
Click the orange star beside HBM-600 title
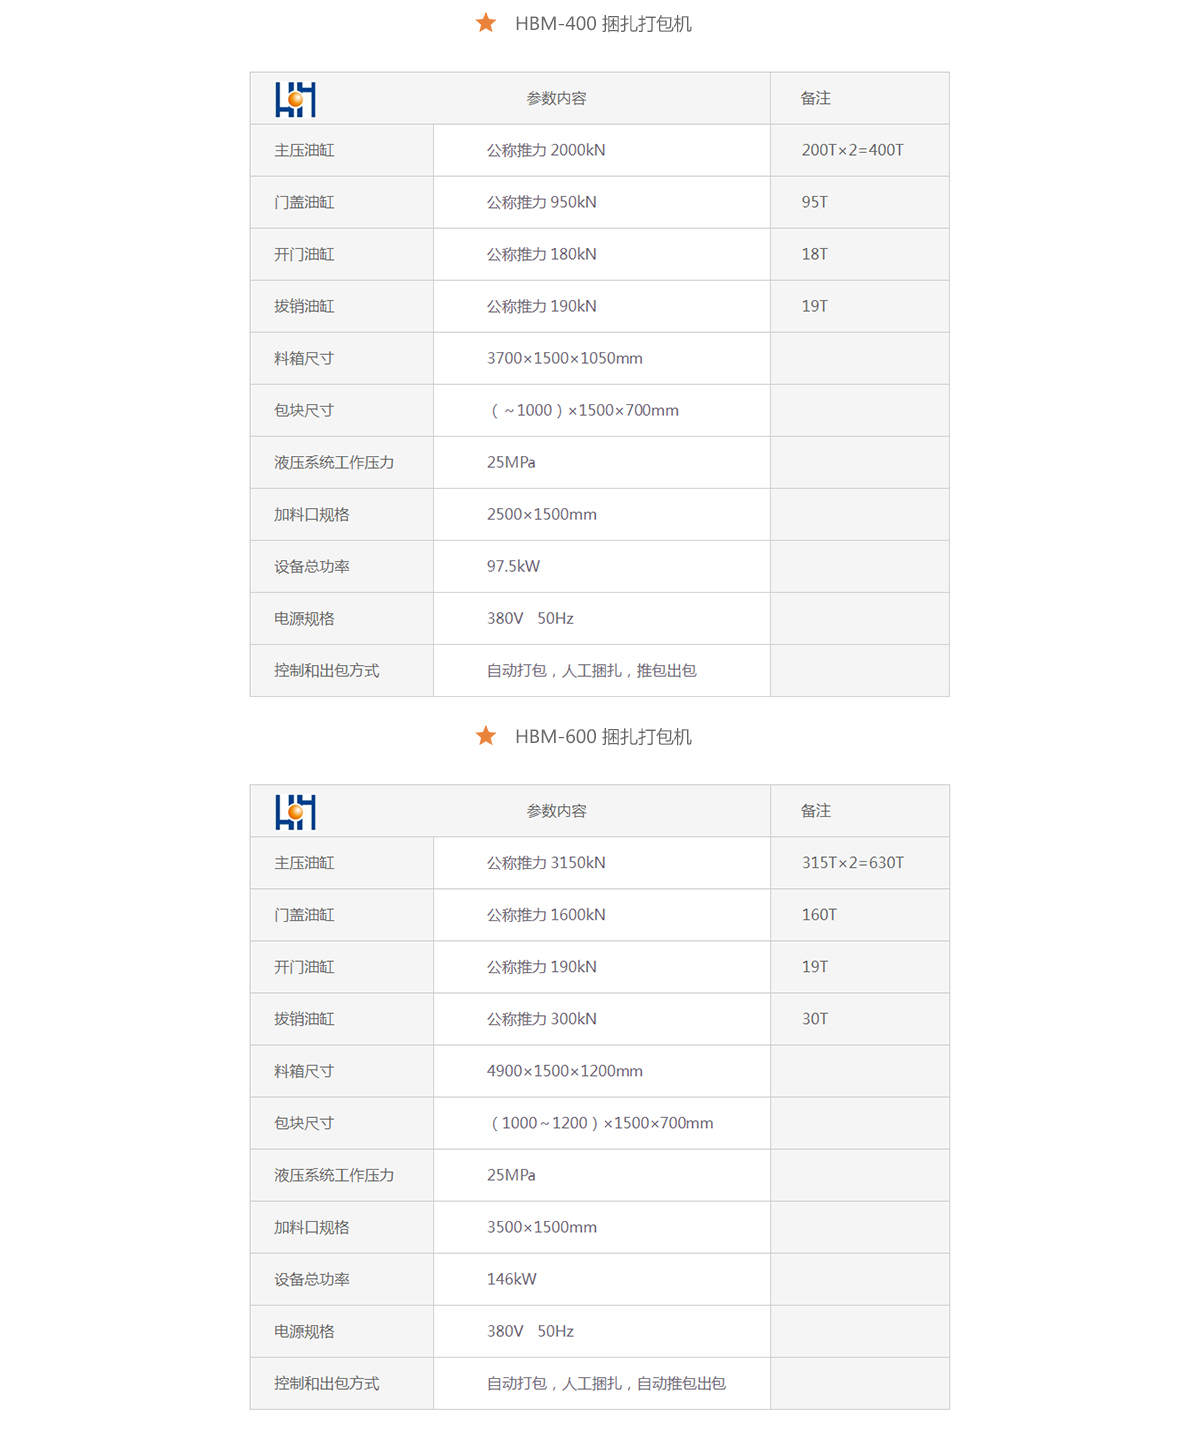click(x=486, y=736)
